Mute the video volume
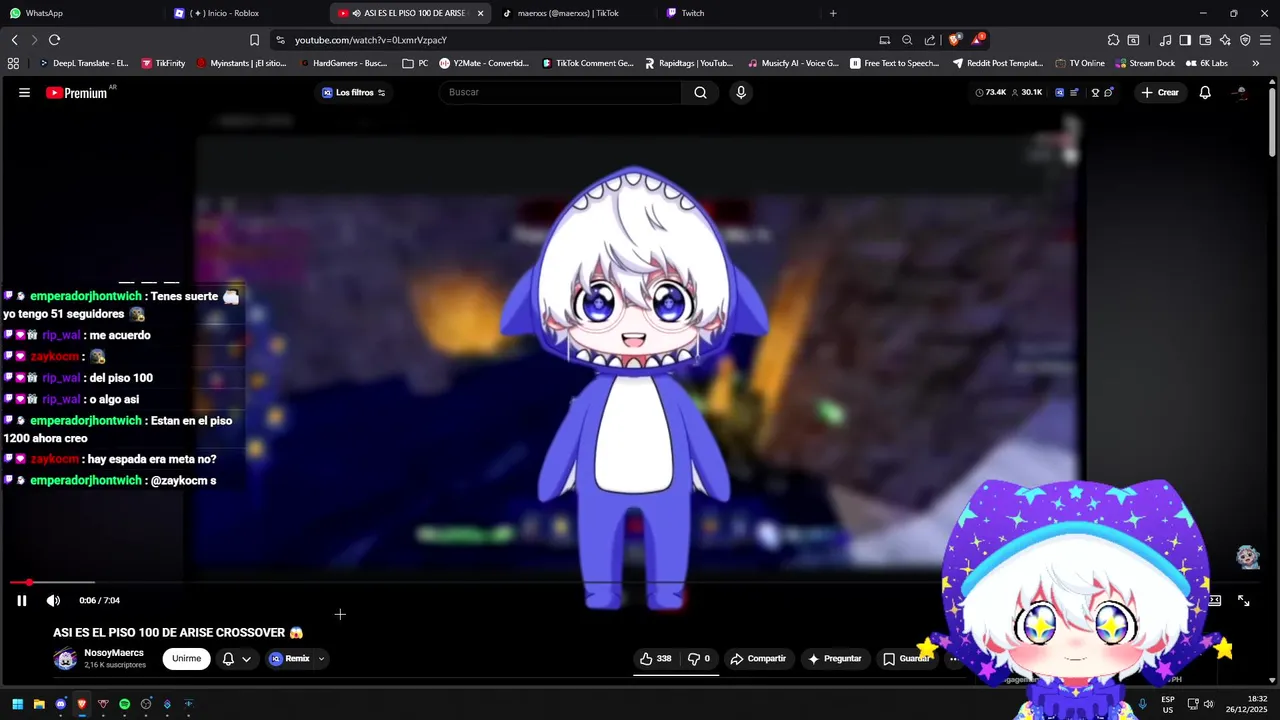1280x720 pixels. 53,600
